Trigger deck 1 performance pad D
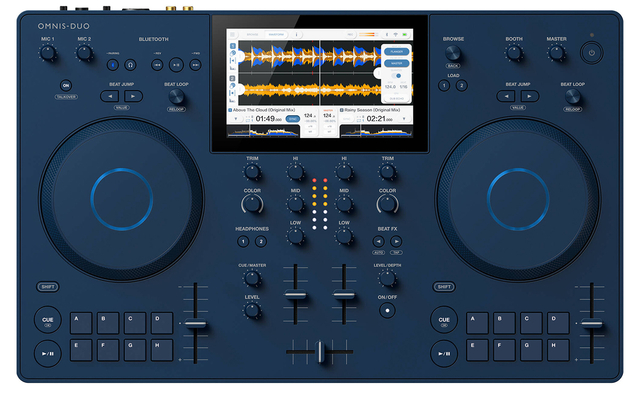Image resolution: width=640 pixels, height=400 pixels. coord(162,323)
